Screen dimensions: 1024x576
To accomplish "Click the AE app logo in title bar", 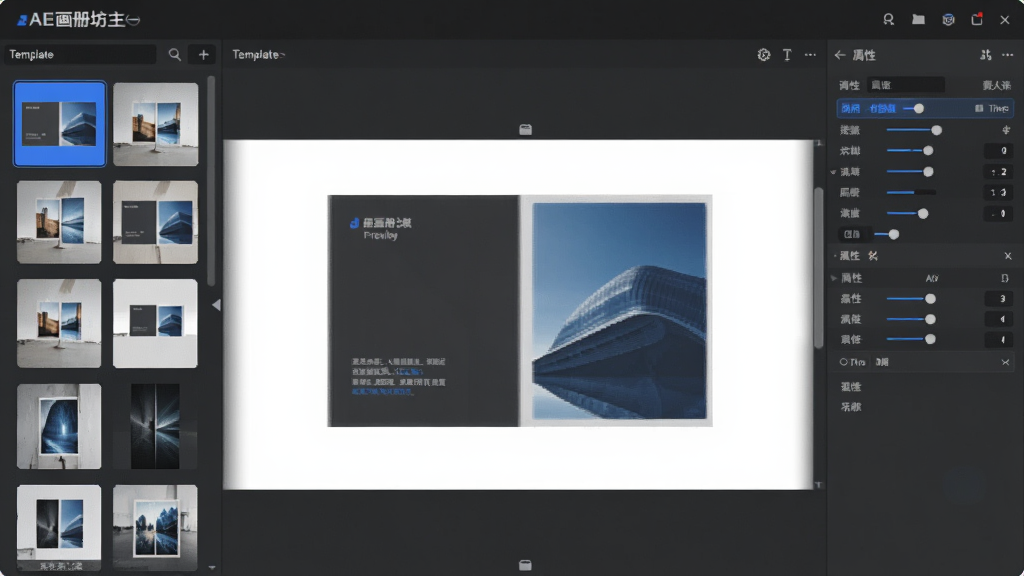I will [x=22, y=20].
